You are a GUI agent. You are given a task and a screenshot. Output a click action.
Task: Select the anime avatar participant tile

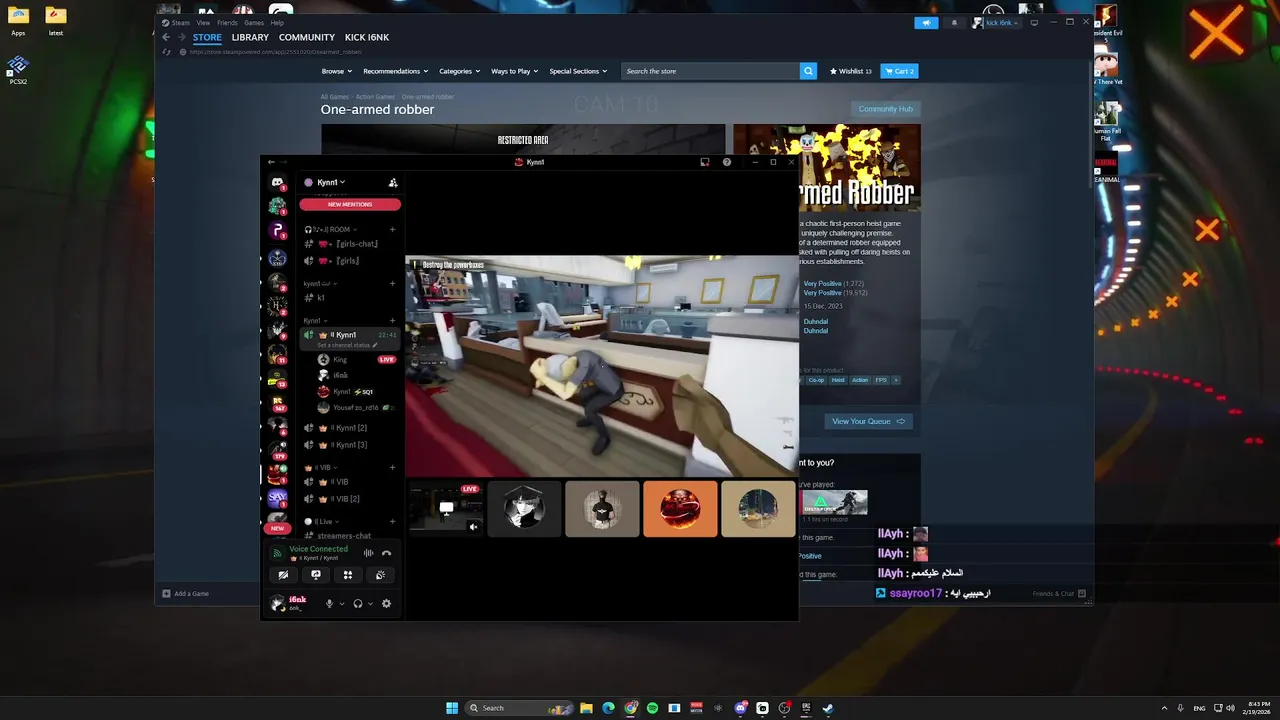(x=524, y=509)
